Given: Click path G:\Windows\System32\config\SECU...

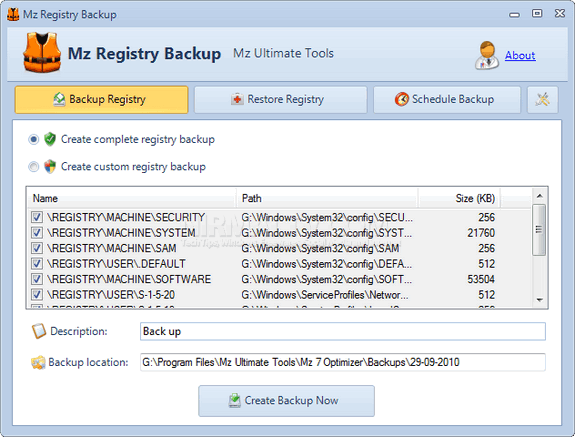Looking at the screenshot, I should 327,217.
